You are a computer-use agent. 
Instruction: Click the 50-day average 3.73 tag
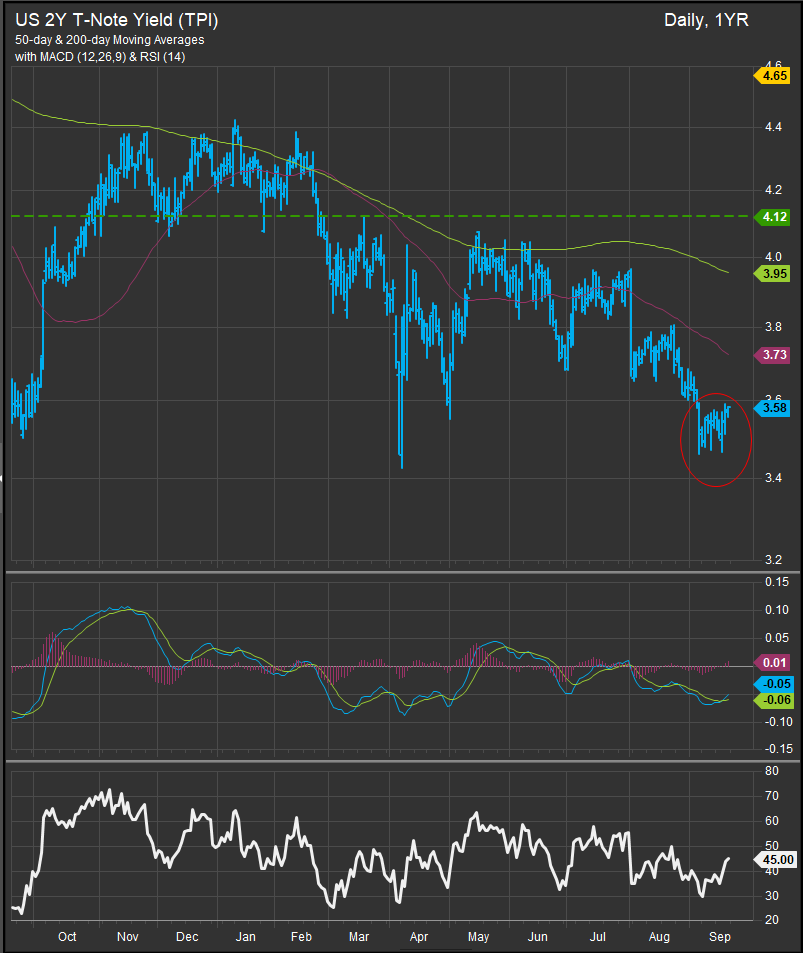(773, 355)
